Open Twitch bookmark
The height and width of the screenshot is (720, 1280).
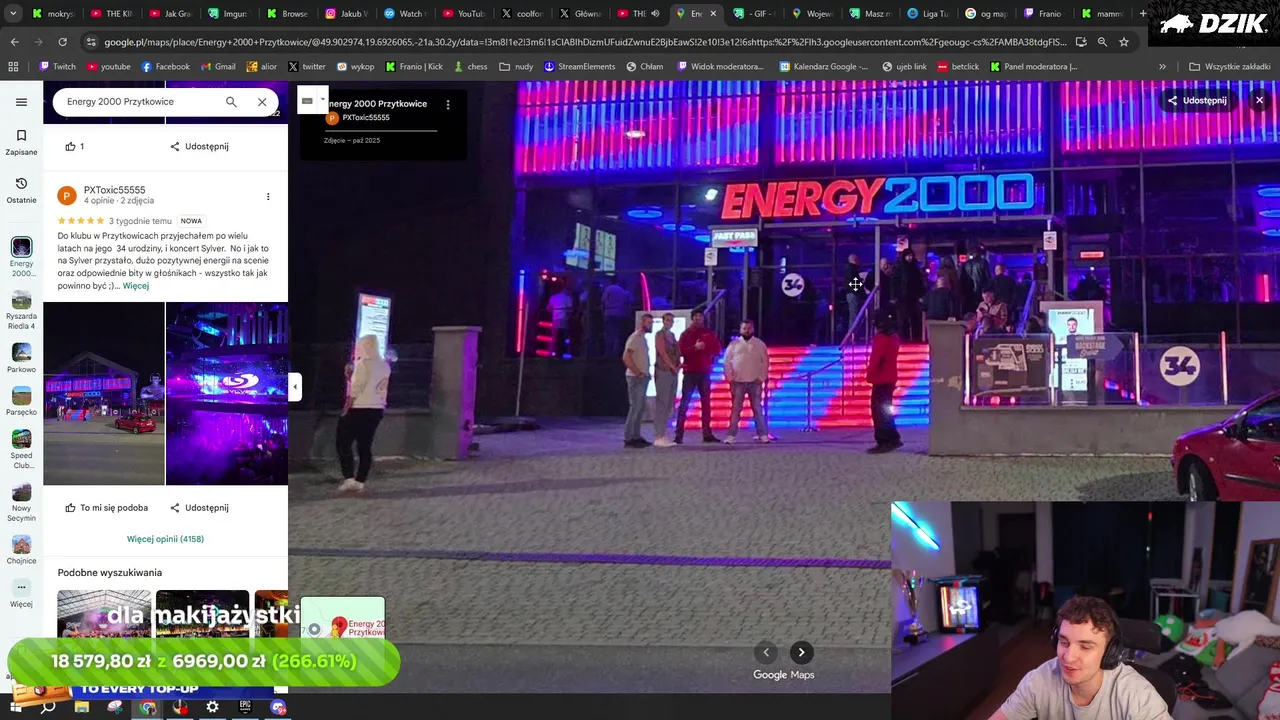(57, 67)
